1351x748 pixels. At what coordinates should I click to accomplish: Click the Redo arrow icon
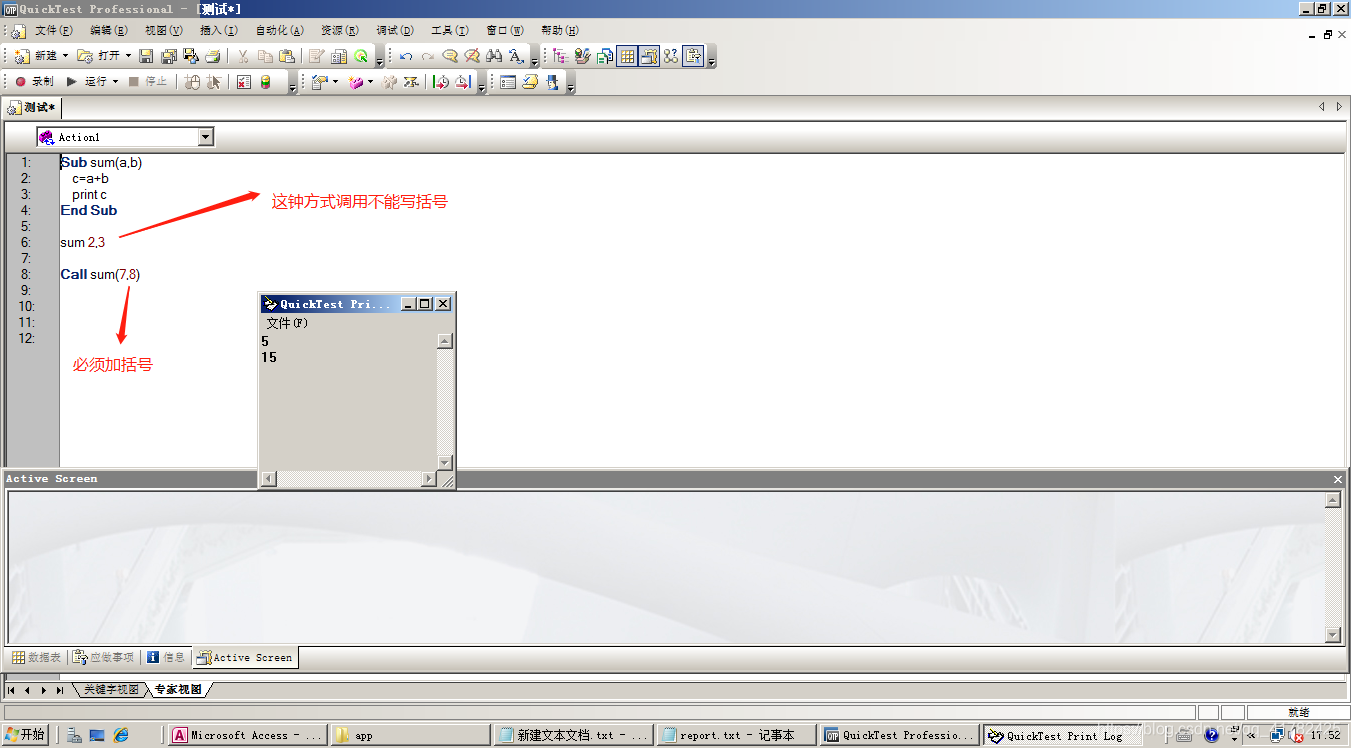[x=428, y=56]
